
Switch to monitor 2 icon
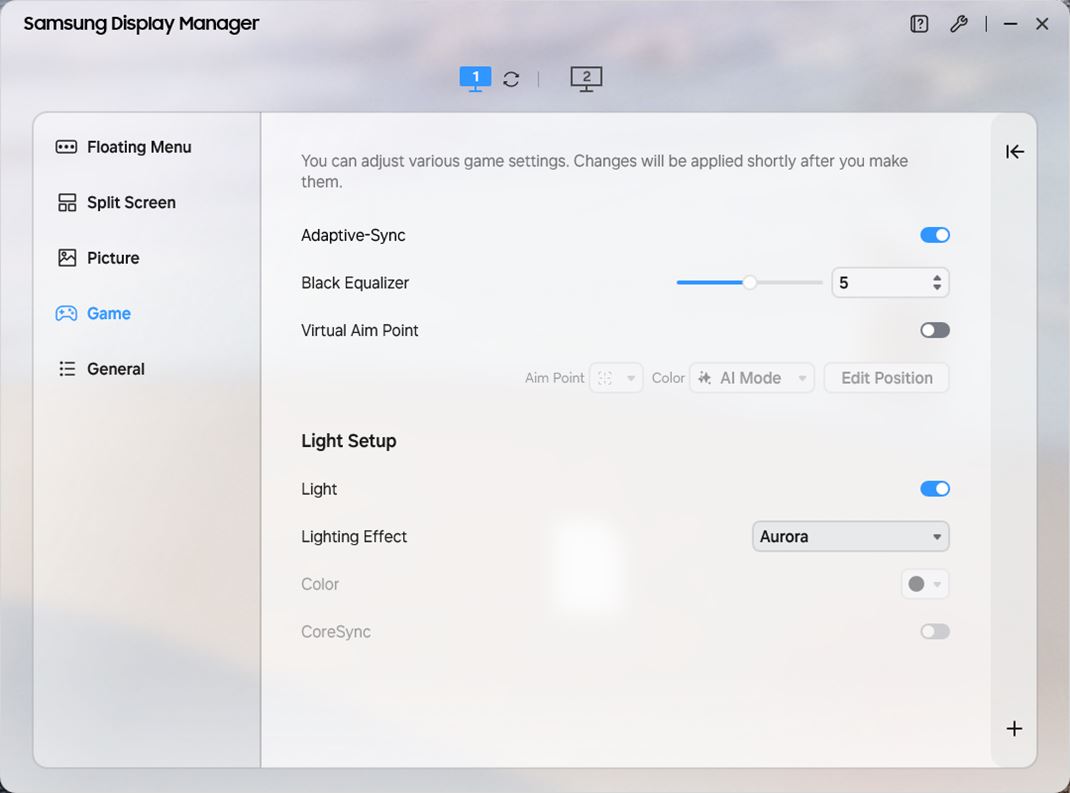coord(586,79)
